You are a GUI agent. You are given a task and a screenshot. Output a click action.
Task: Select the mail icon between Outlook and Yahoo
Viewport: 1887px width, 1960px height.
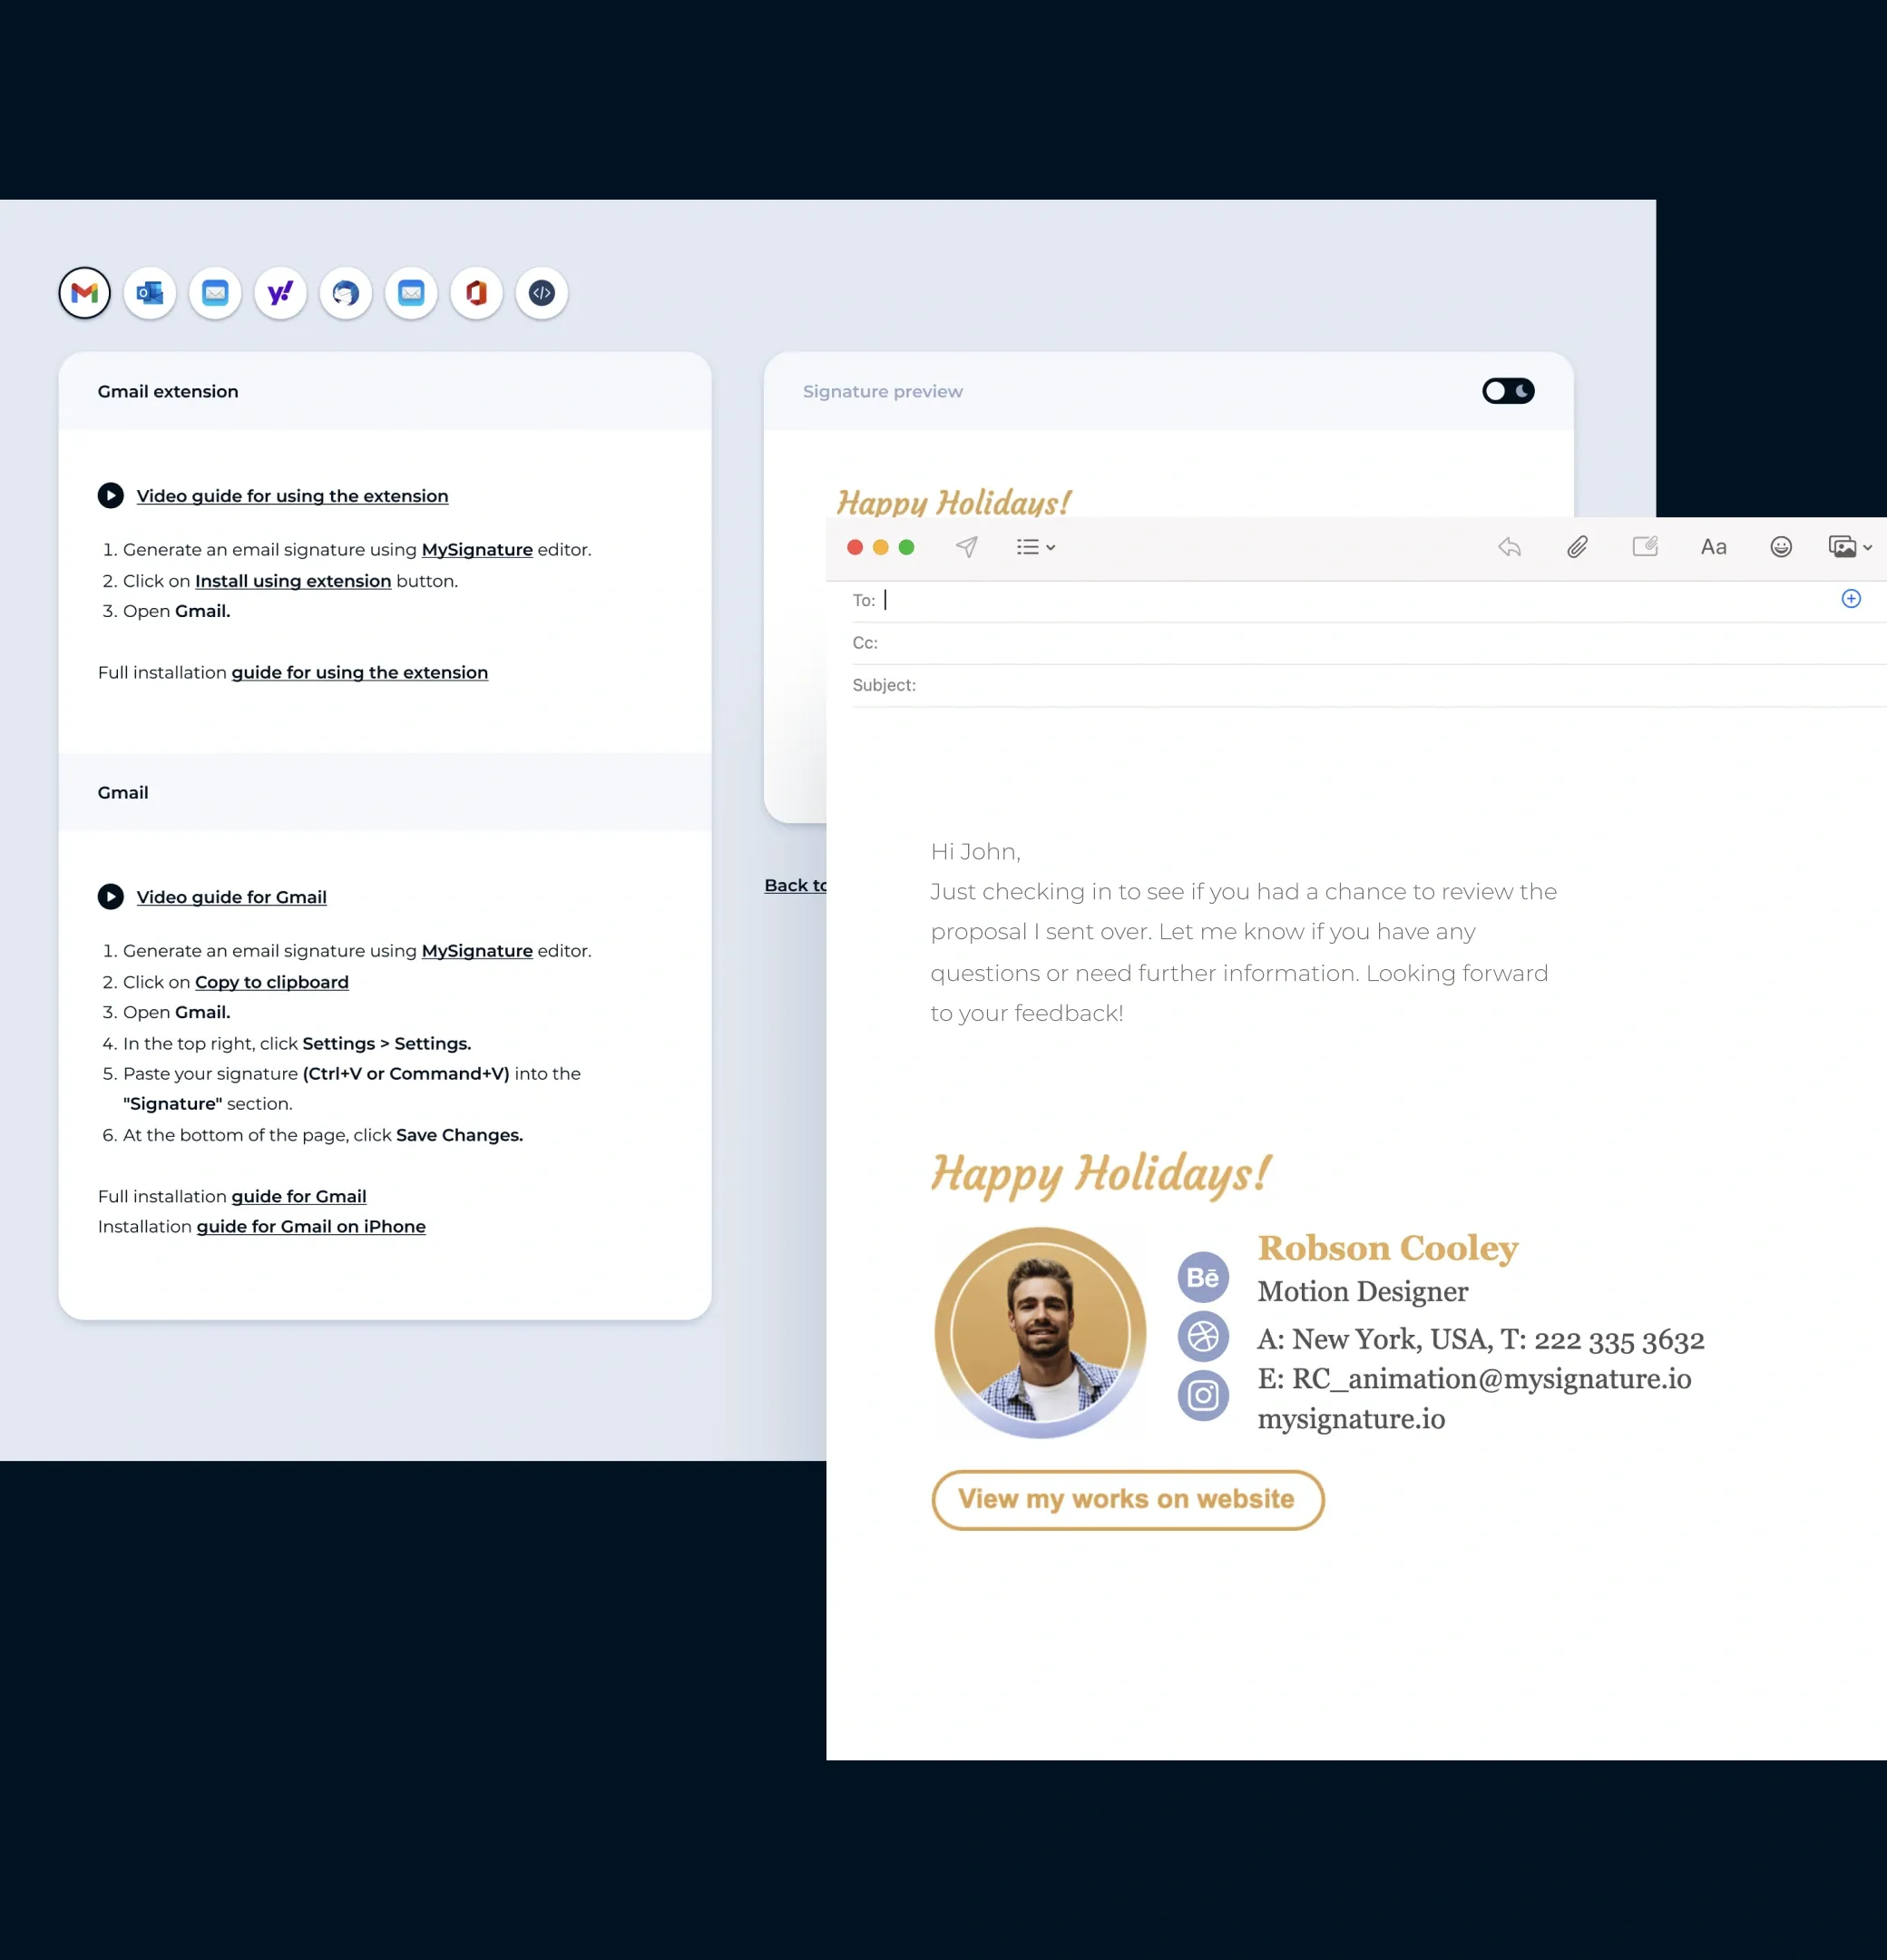pyautogui.click(x=215, y=293)
